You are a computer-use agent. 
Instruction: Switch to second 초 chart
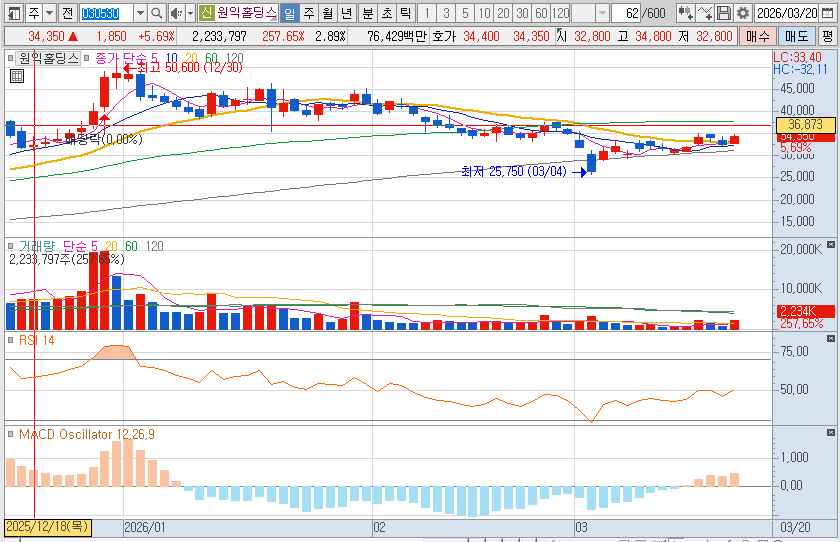pyautogui.click(x=387, y=13)
